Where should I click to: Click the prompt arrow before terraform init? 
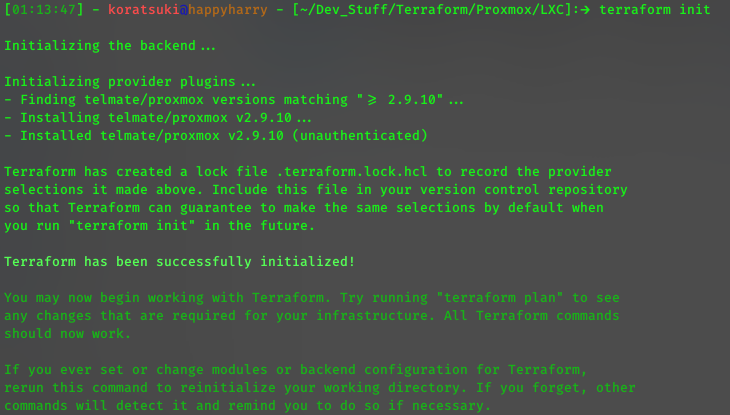(x=585, y=9)
